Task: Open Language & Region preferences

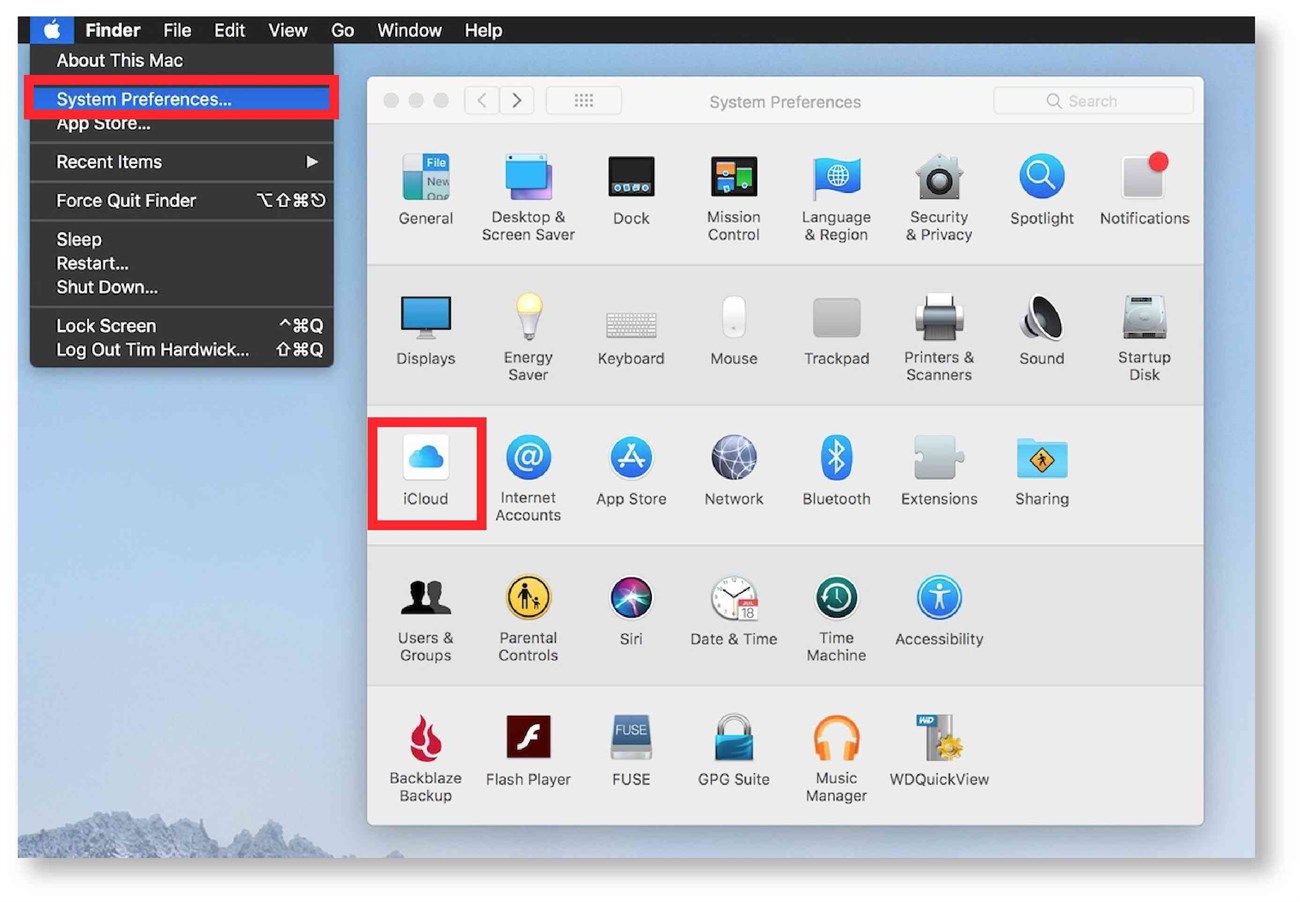Action: pyautogui.click(x=836, y=197)
